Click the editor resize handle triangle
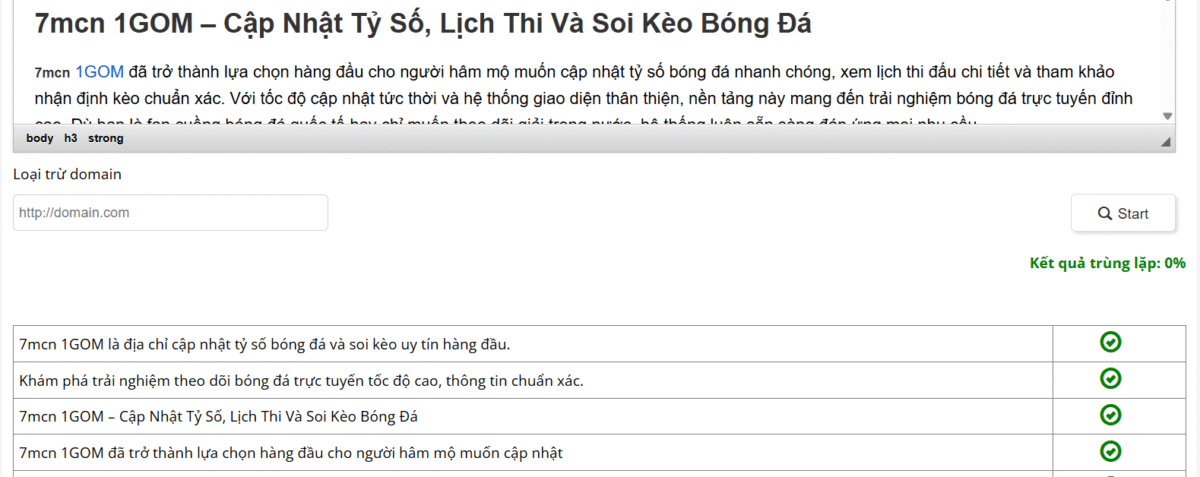The width and height of the screenshot is (1200, 477). coord(1166,142)
